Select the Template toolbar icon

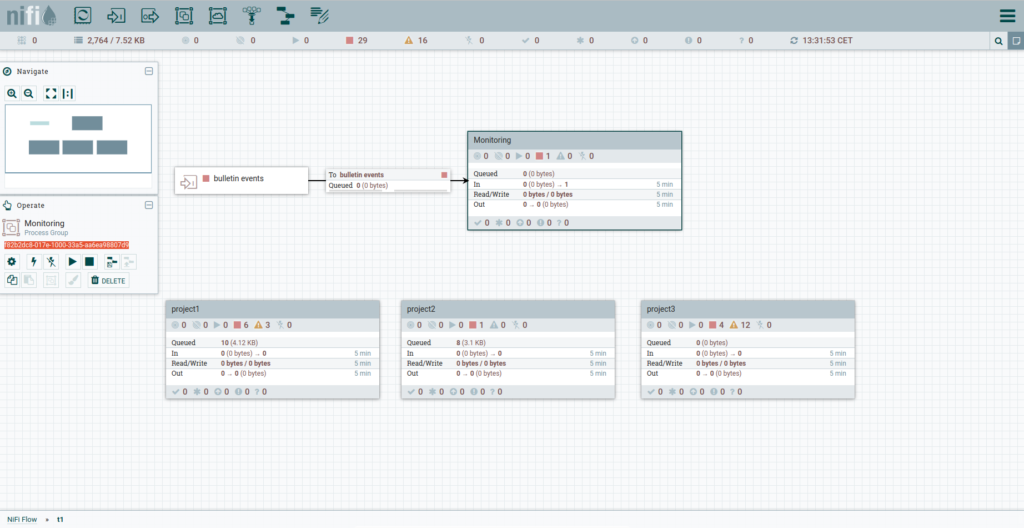tap(285, 15)
